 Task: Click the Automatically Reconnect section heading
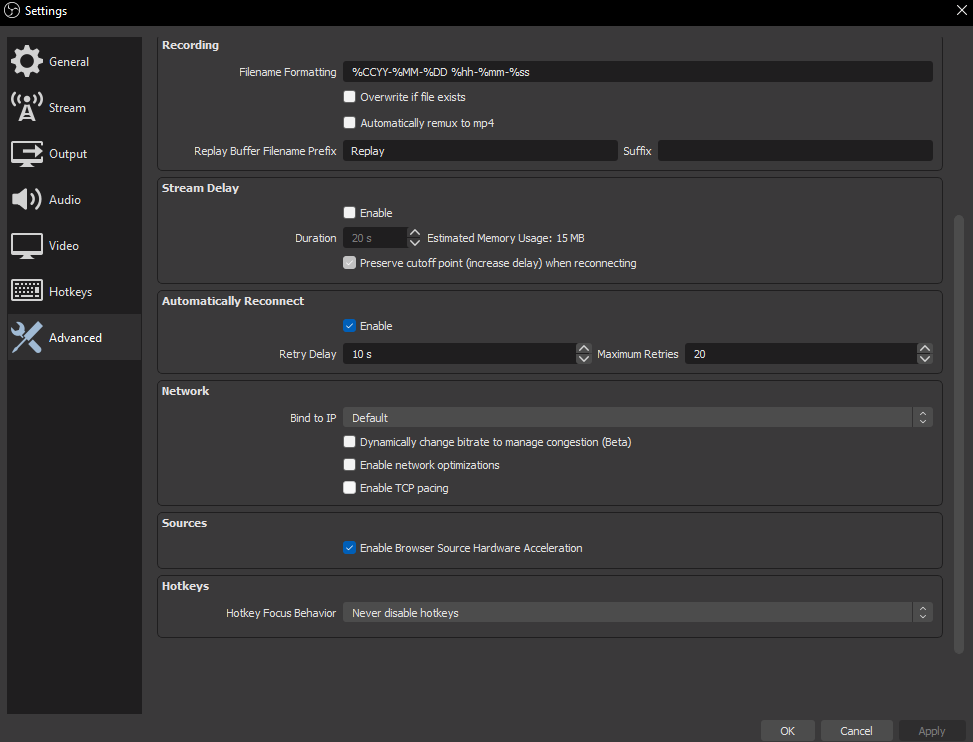coord(233,301)
